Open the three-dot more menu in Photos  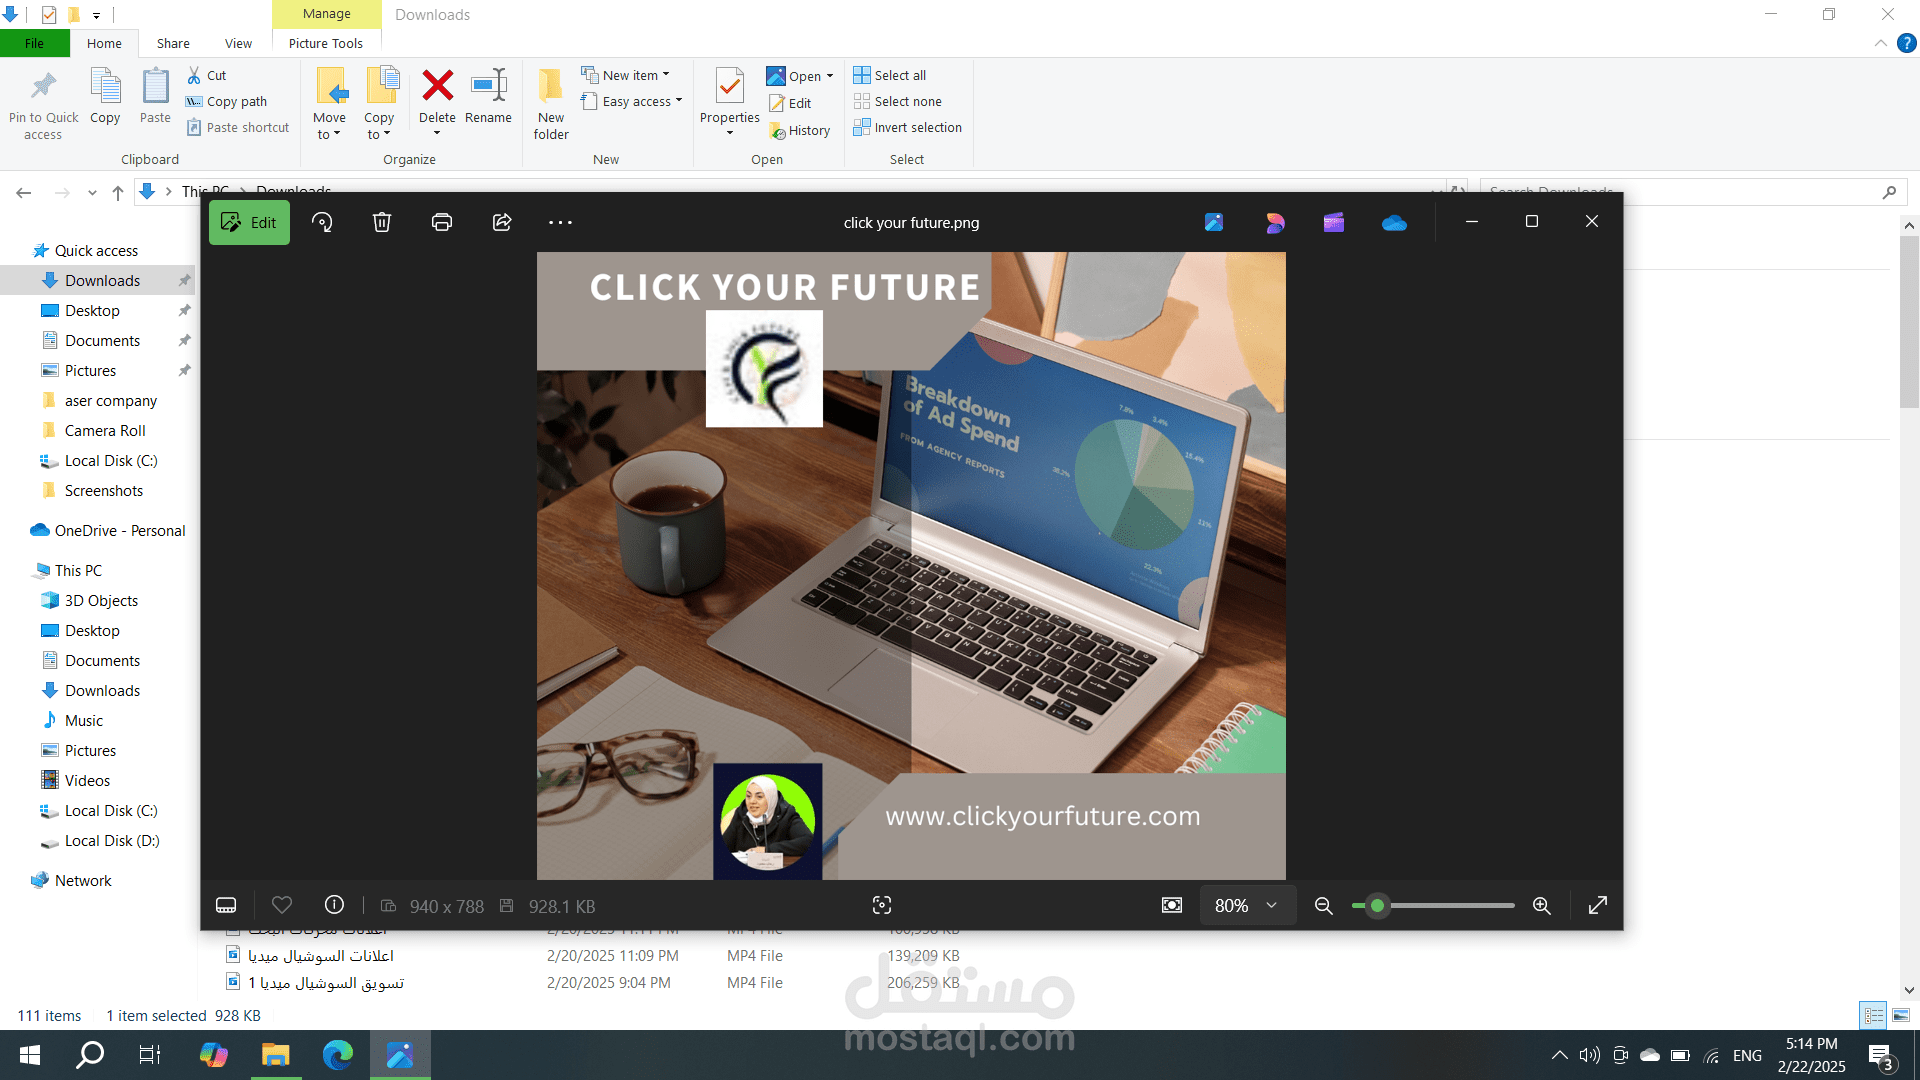point(561,222)
